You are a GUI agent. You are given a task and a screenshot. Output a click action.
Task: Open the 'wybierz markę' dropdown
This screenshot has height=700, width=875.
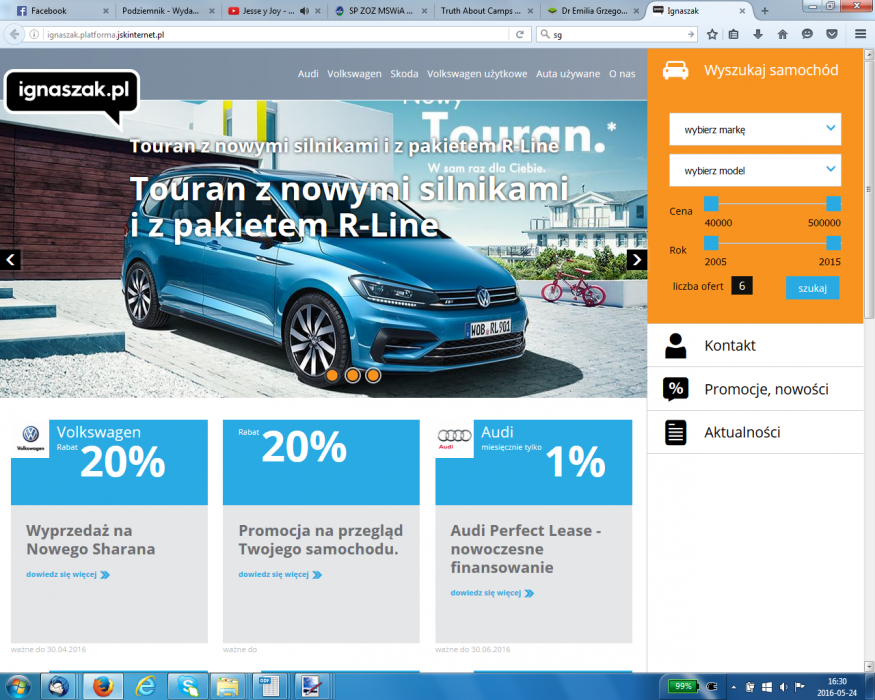[x=755, y=130]
